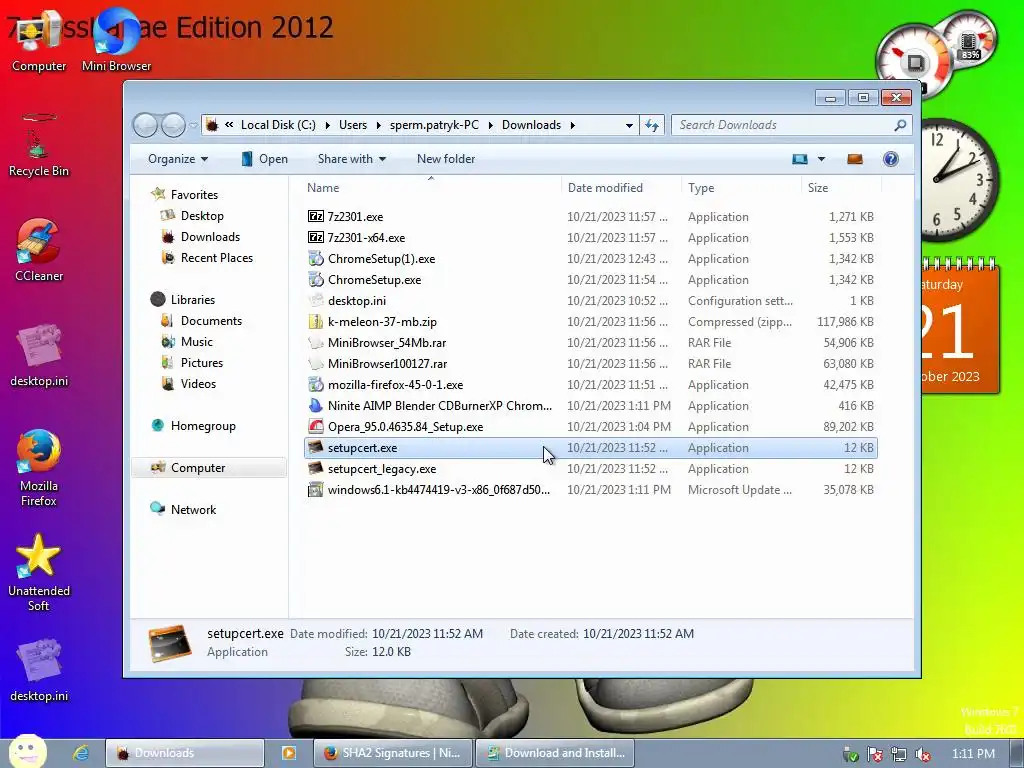Switch to Download and Install taskbar window
This screenshot has width=1024, height=768.
[556, 753]
